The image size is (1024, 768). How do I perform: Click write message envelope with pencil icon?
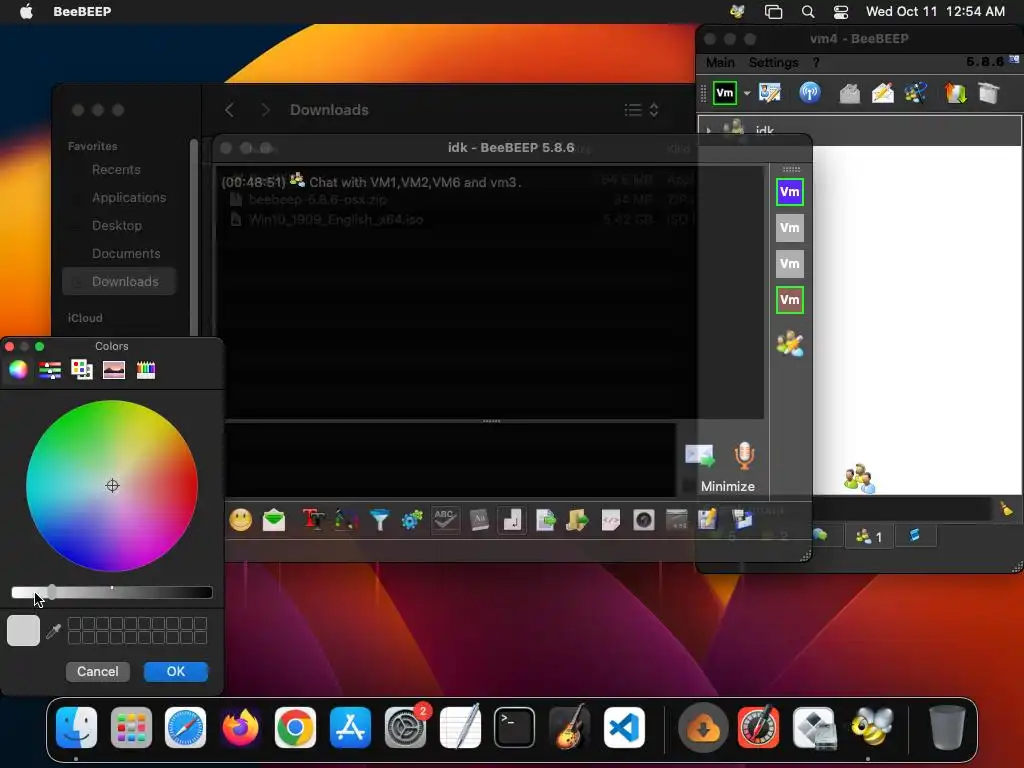click(x=882, y=93)
